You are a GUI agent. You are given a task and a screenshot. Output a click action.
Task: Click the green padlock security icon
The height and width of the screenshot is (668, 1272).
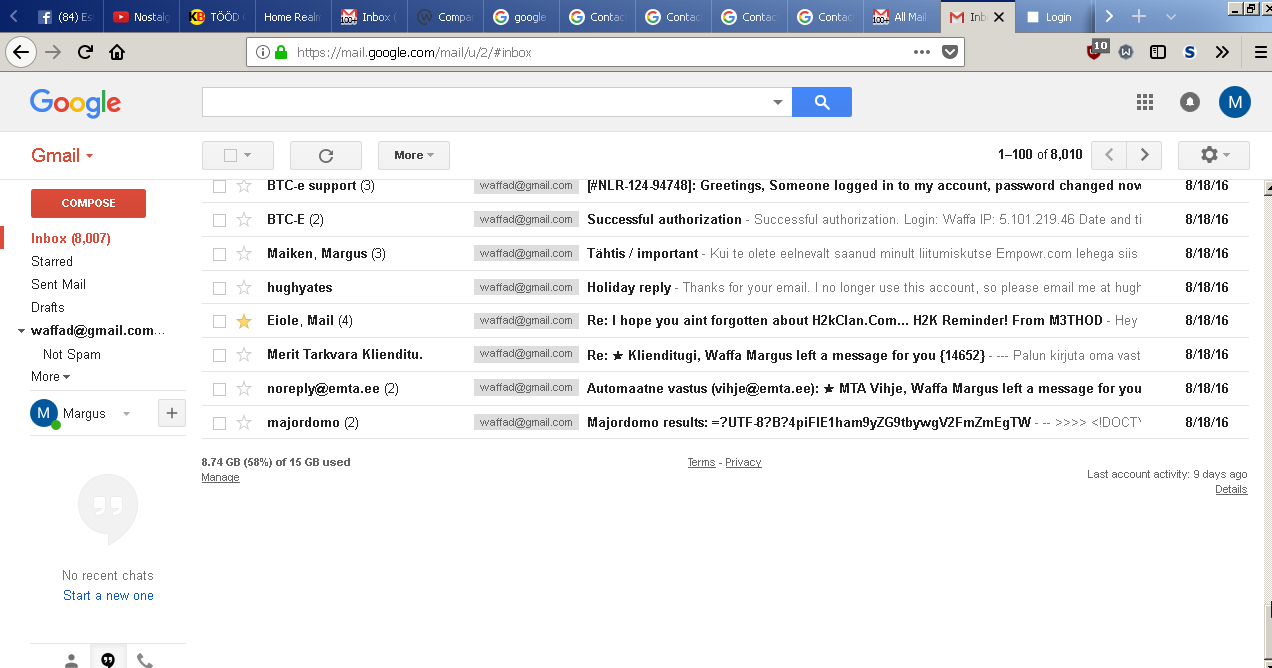click(281, 52)
